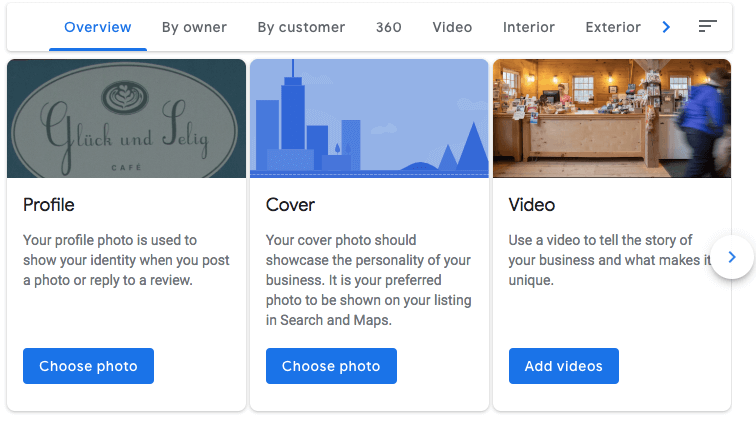Screen dimensions: 756x421
Task: Open the café counter video thumbnail
Action: point(612,119)
